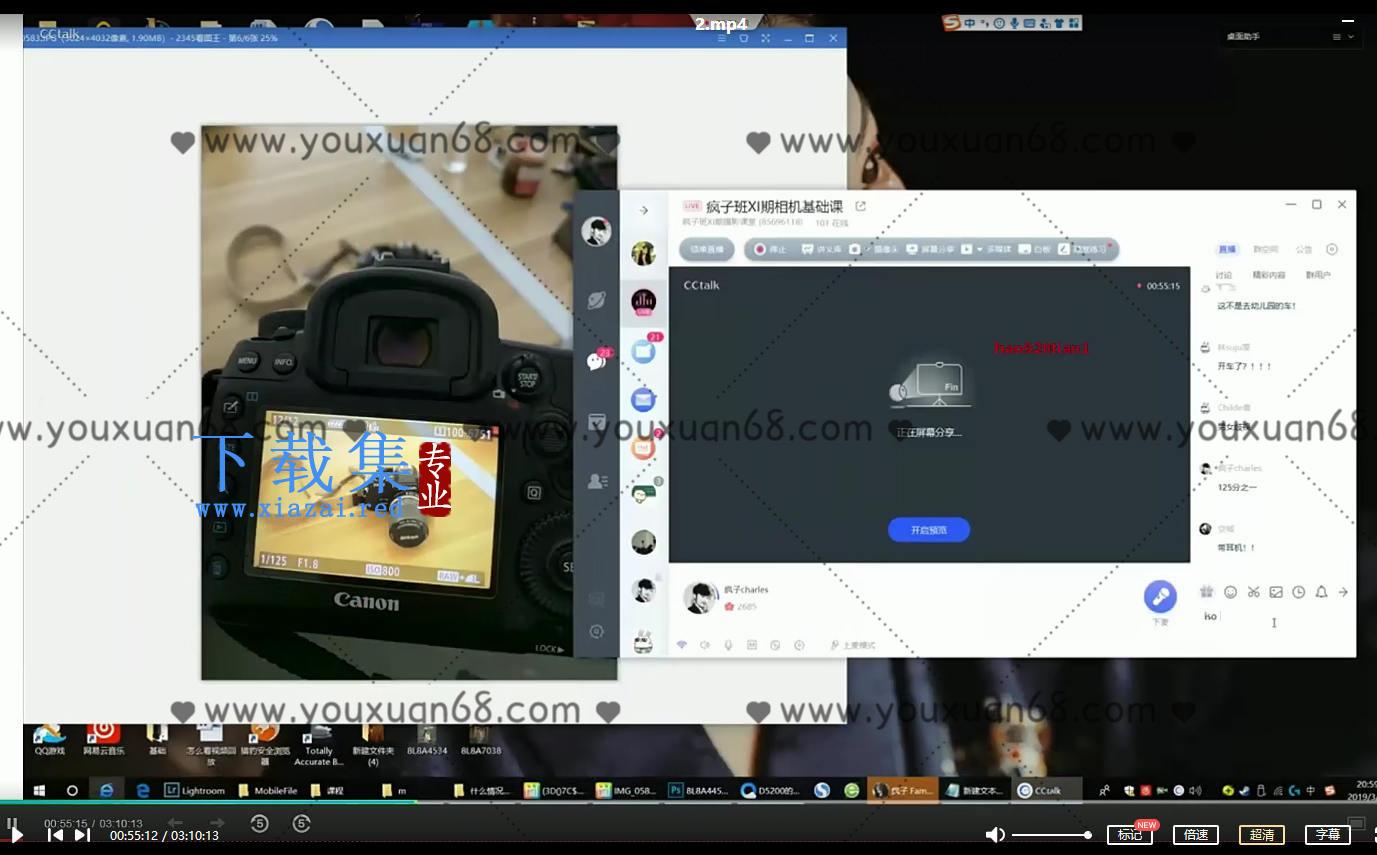Open the circular settings icon beside 公告
Screen dimensions: 1377x855
point(1332,249)
